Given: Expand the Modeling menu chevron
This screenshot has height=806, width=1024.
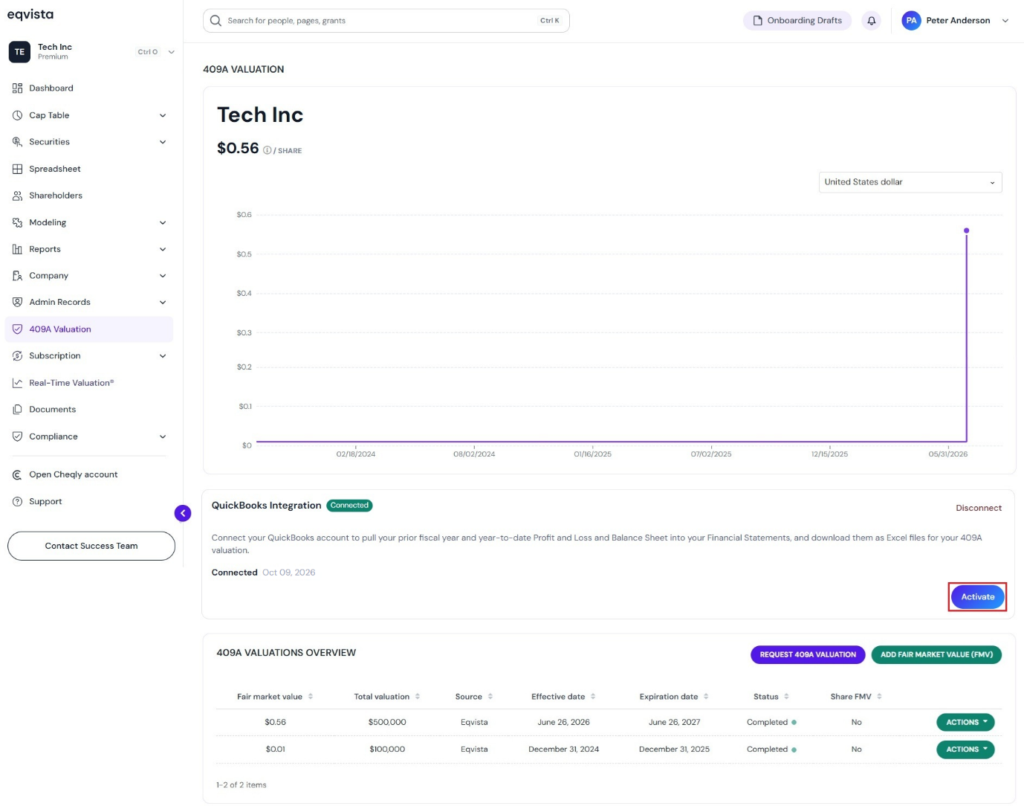Looking at the screenshot, I should coord(163,223).
